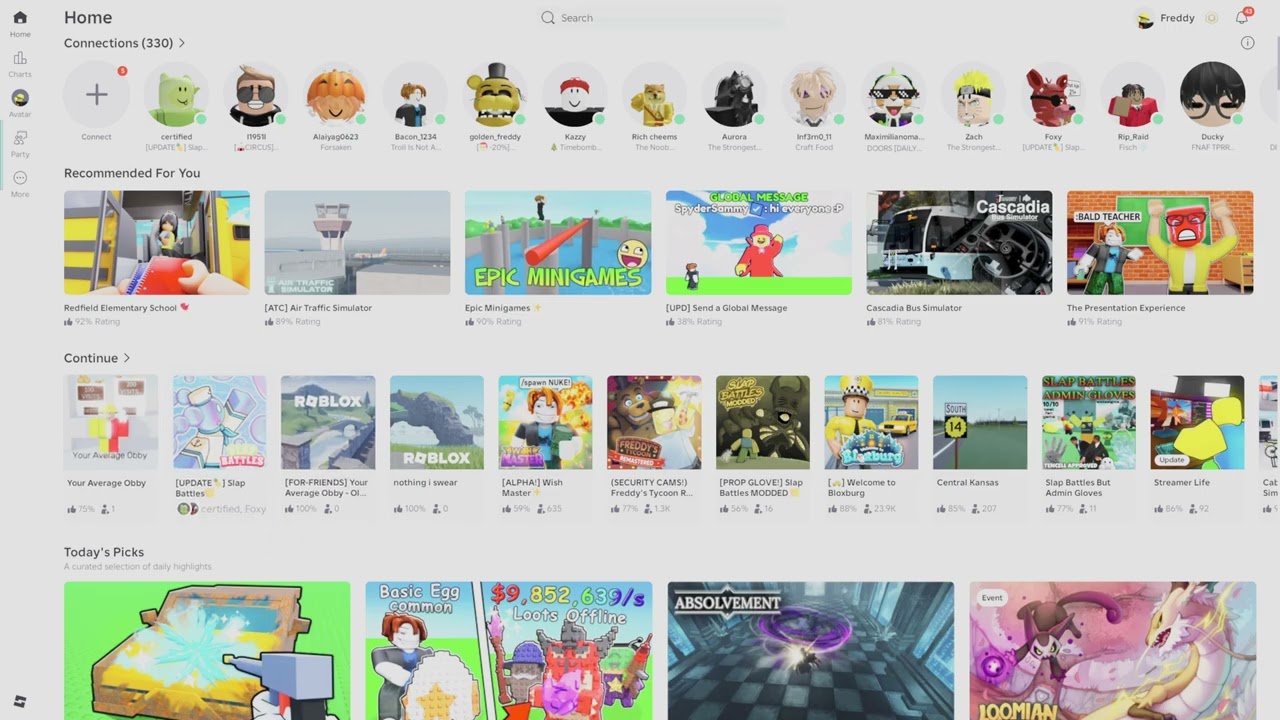This screenshot has width=1280, height=720.
Task: Open the Redfield Elementary School thumbnail
Action: click(157, 243)
